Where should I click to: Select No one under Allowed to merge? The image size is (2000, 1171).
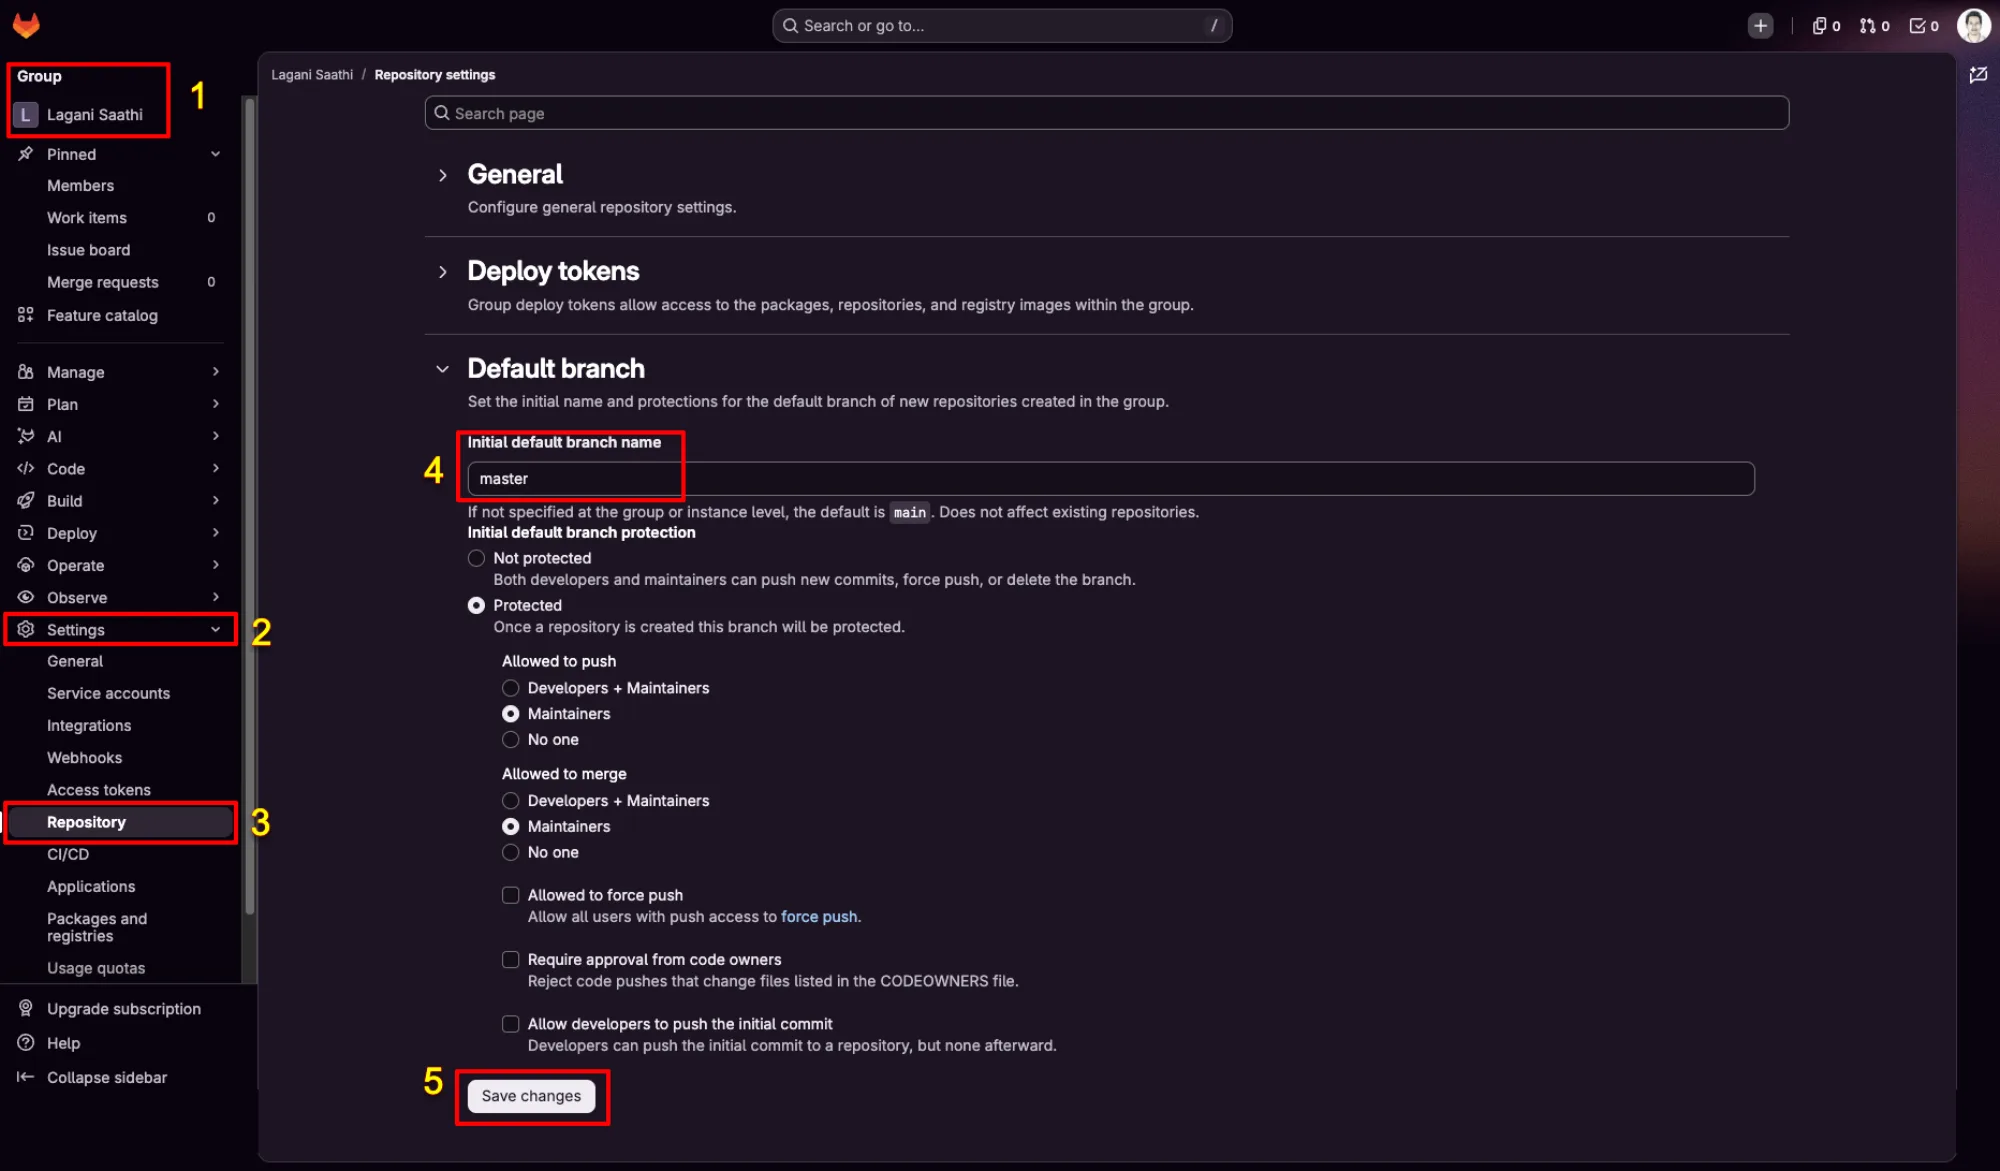tap(510, 852)
